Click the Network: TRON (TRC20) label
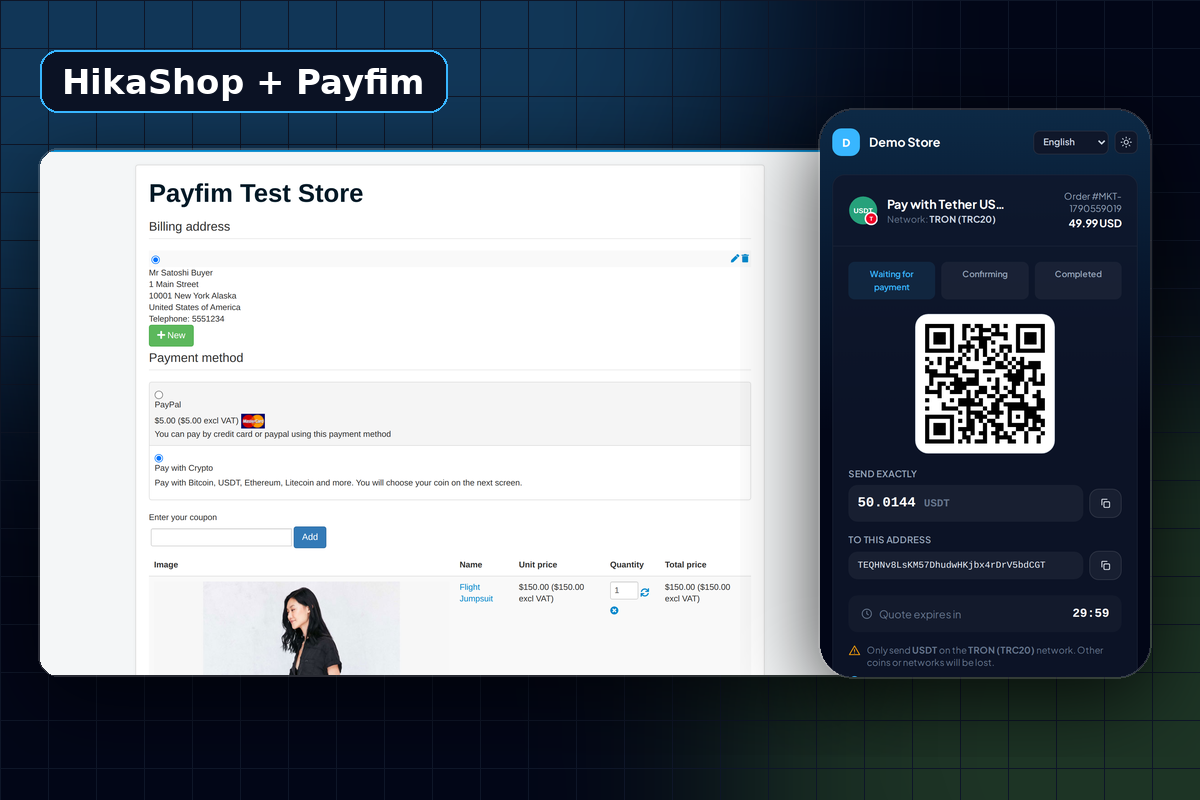The width and height of the screenshot is (1200, 800). click(x=941, y=219)
